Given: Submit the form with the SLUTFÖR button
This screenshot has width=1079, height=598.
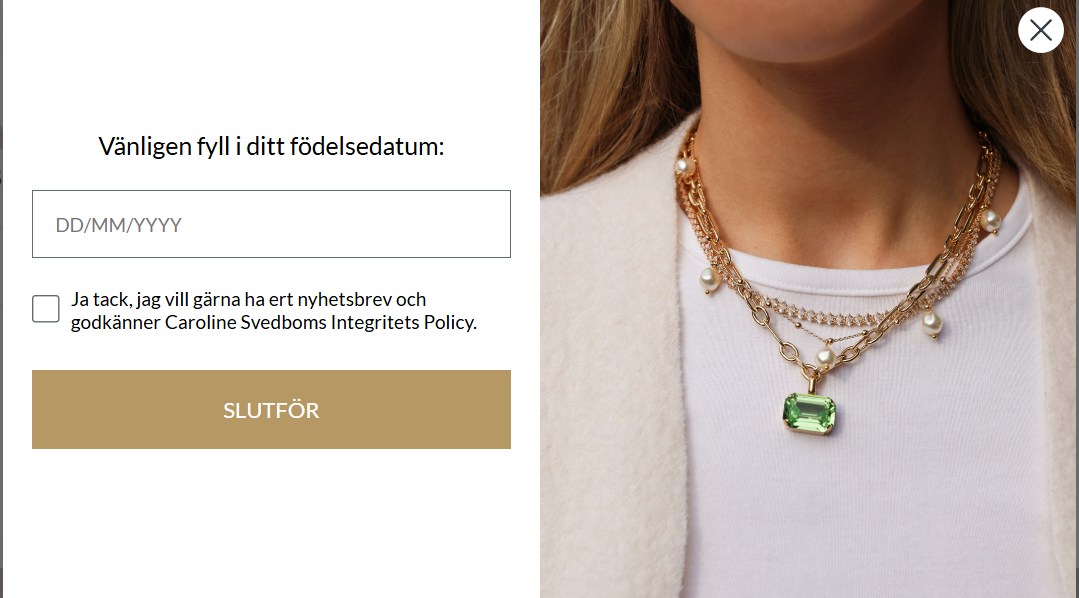Looking at the screenshot, I should pyautogui.click(x=271, y=409).
